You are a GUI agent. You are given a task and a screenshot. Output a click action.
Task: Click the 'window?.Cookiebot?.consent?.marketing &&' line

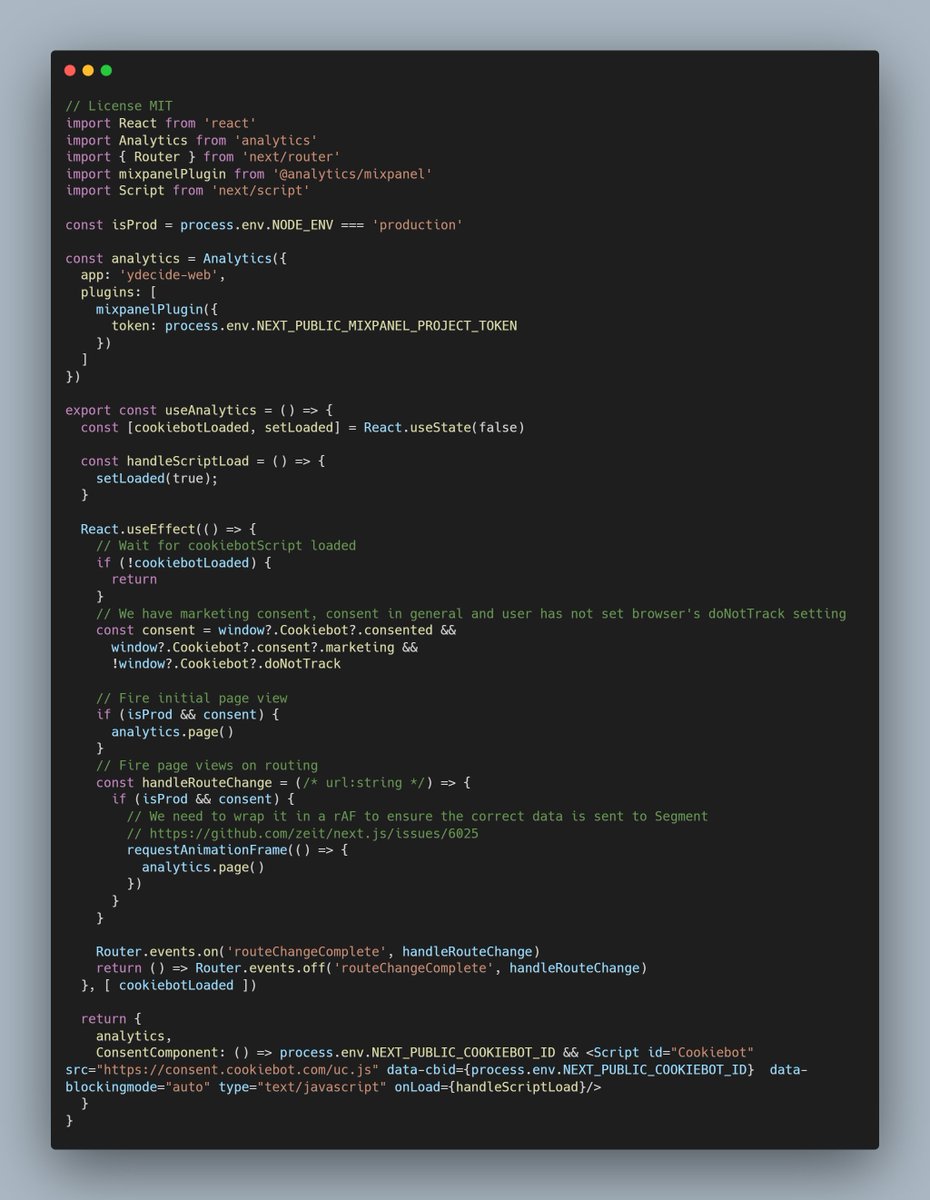(264, 647)
